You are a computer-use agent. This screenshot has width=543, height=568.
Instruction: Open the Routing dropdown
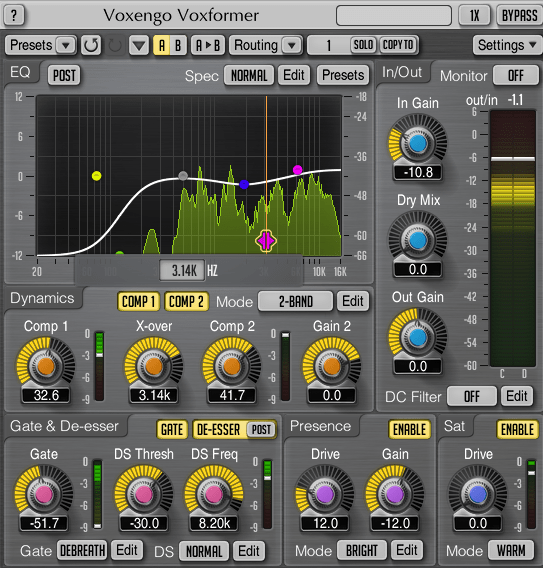tap(266, 46)
